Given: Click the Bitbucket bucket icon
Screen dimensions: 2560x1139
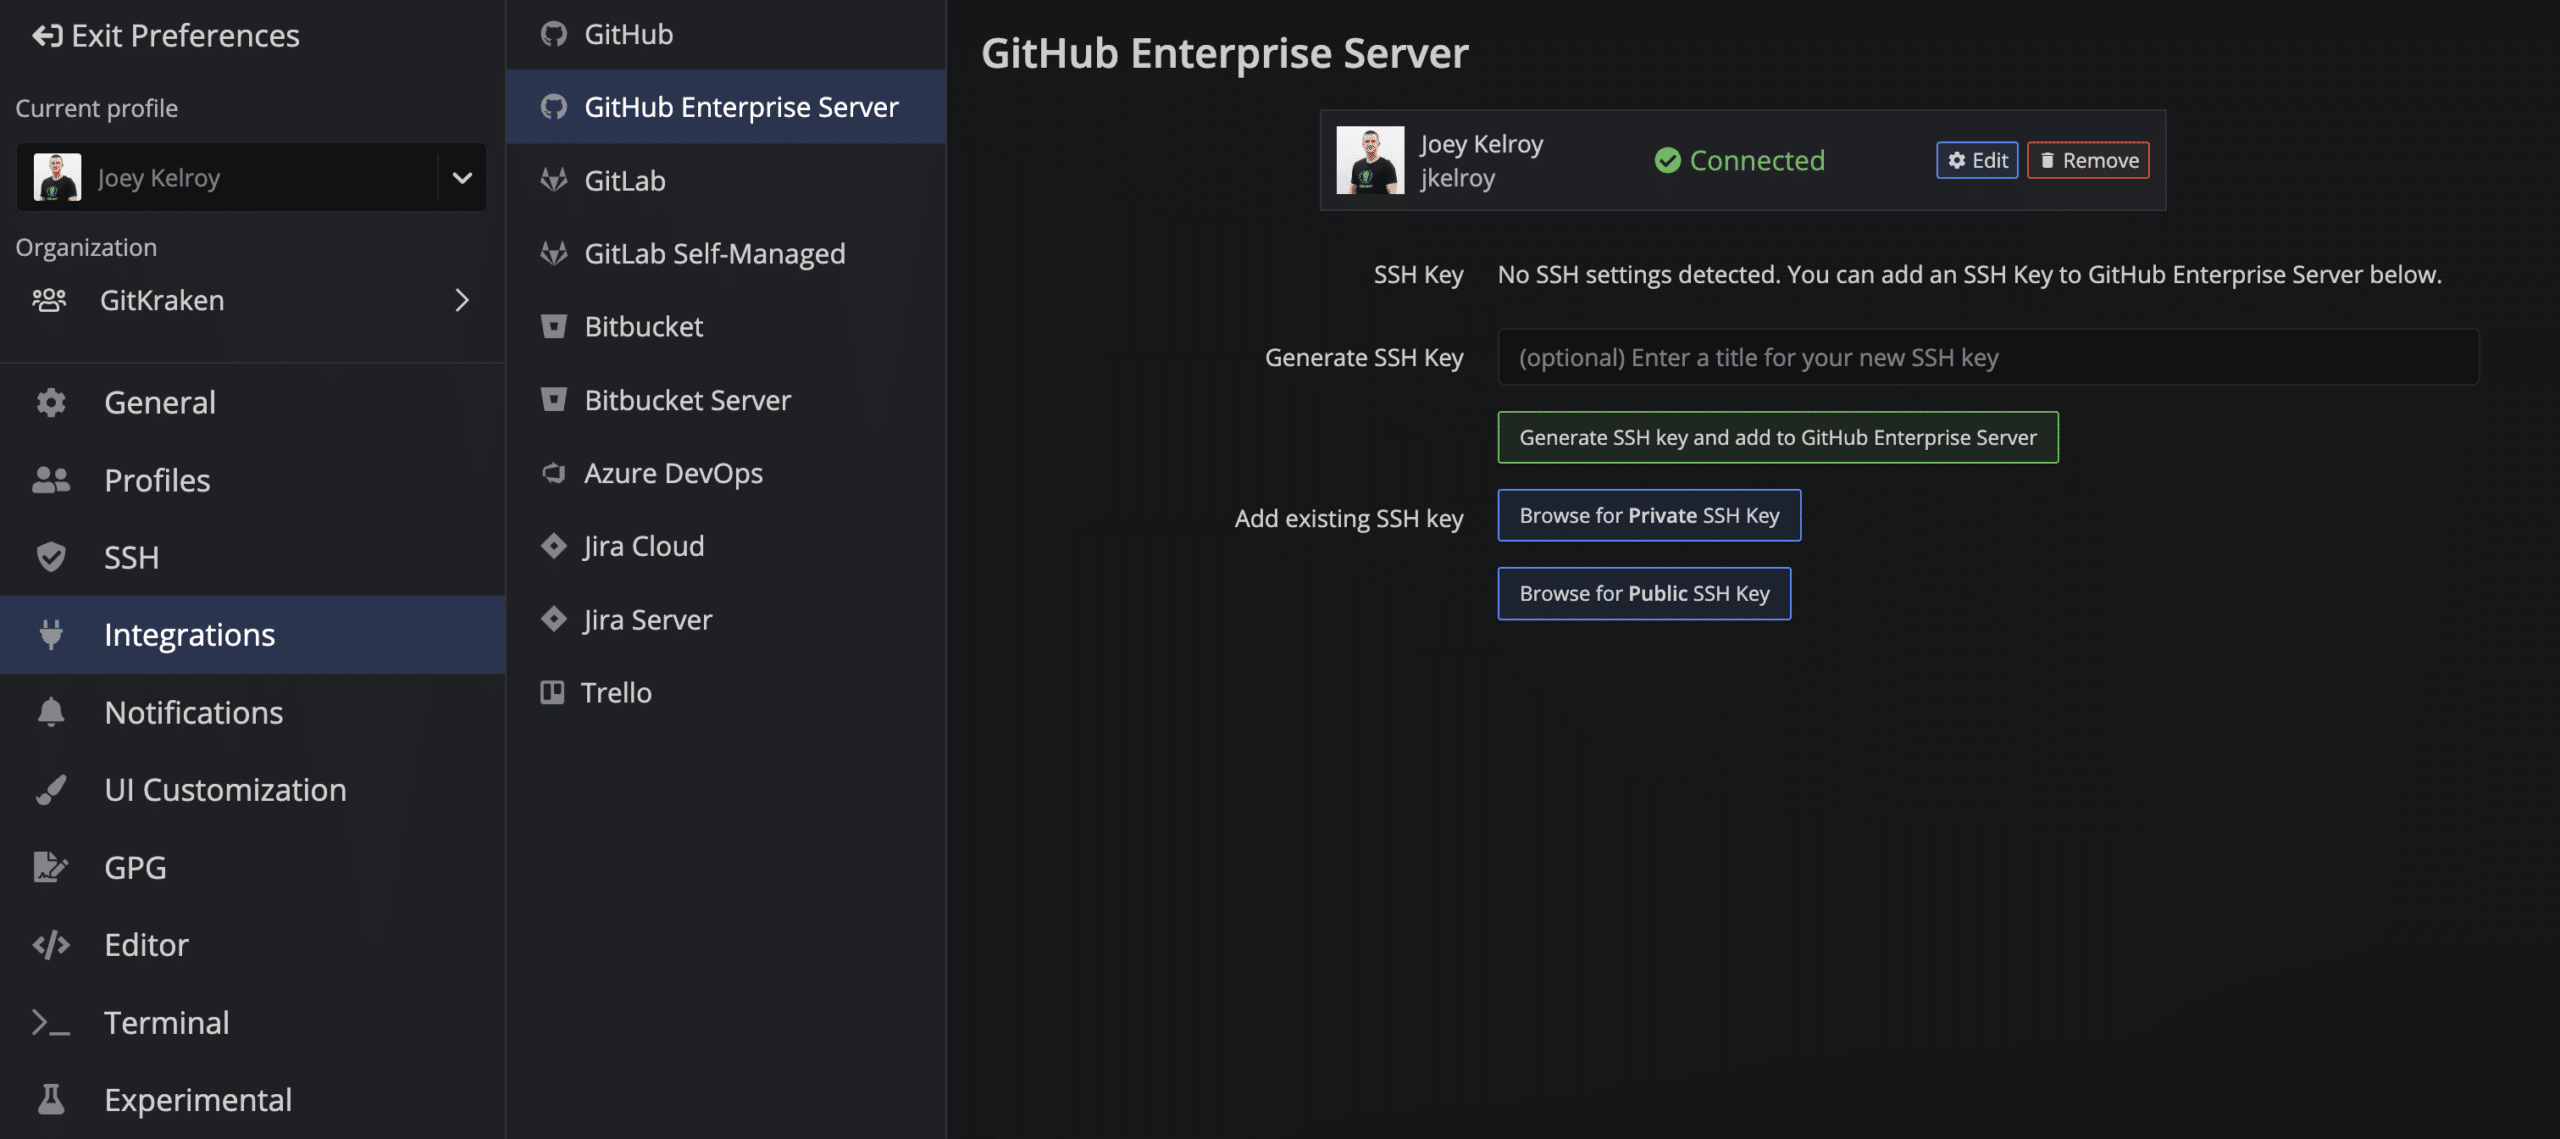Looking at the screenshot, I should tap(553, 326).
